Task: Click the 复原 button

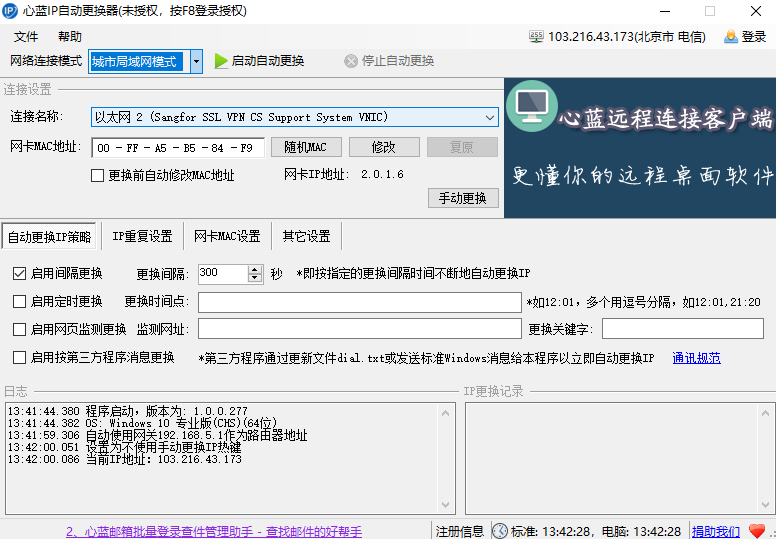Action: [462, 147]
